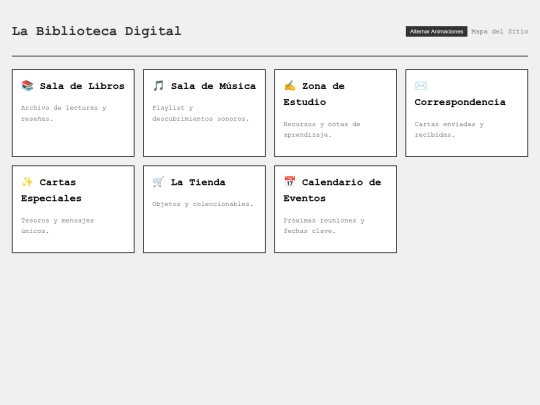This screenshot has height=405, width=540.
Task: Toggle animations with Alternar Animaciones button
Action: click(436, 31)
